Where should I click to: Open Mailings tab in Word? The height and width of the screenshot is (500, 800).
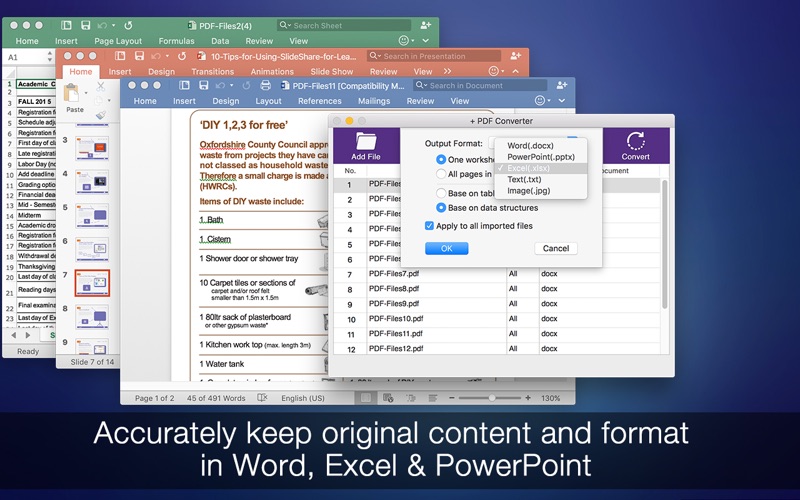point(374,101)
